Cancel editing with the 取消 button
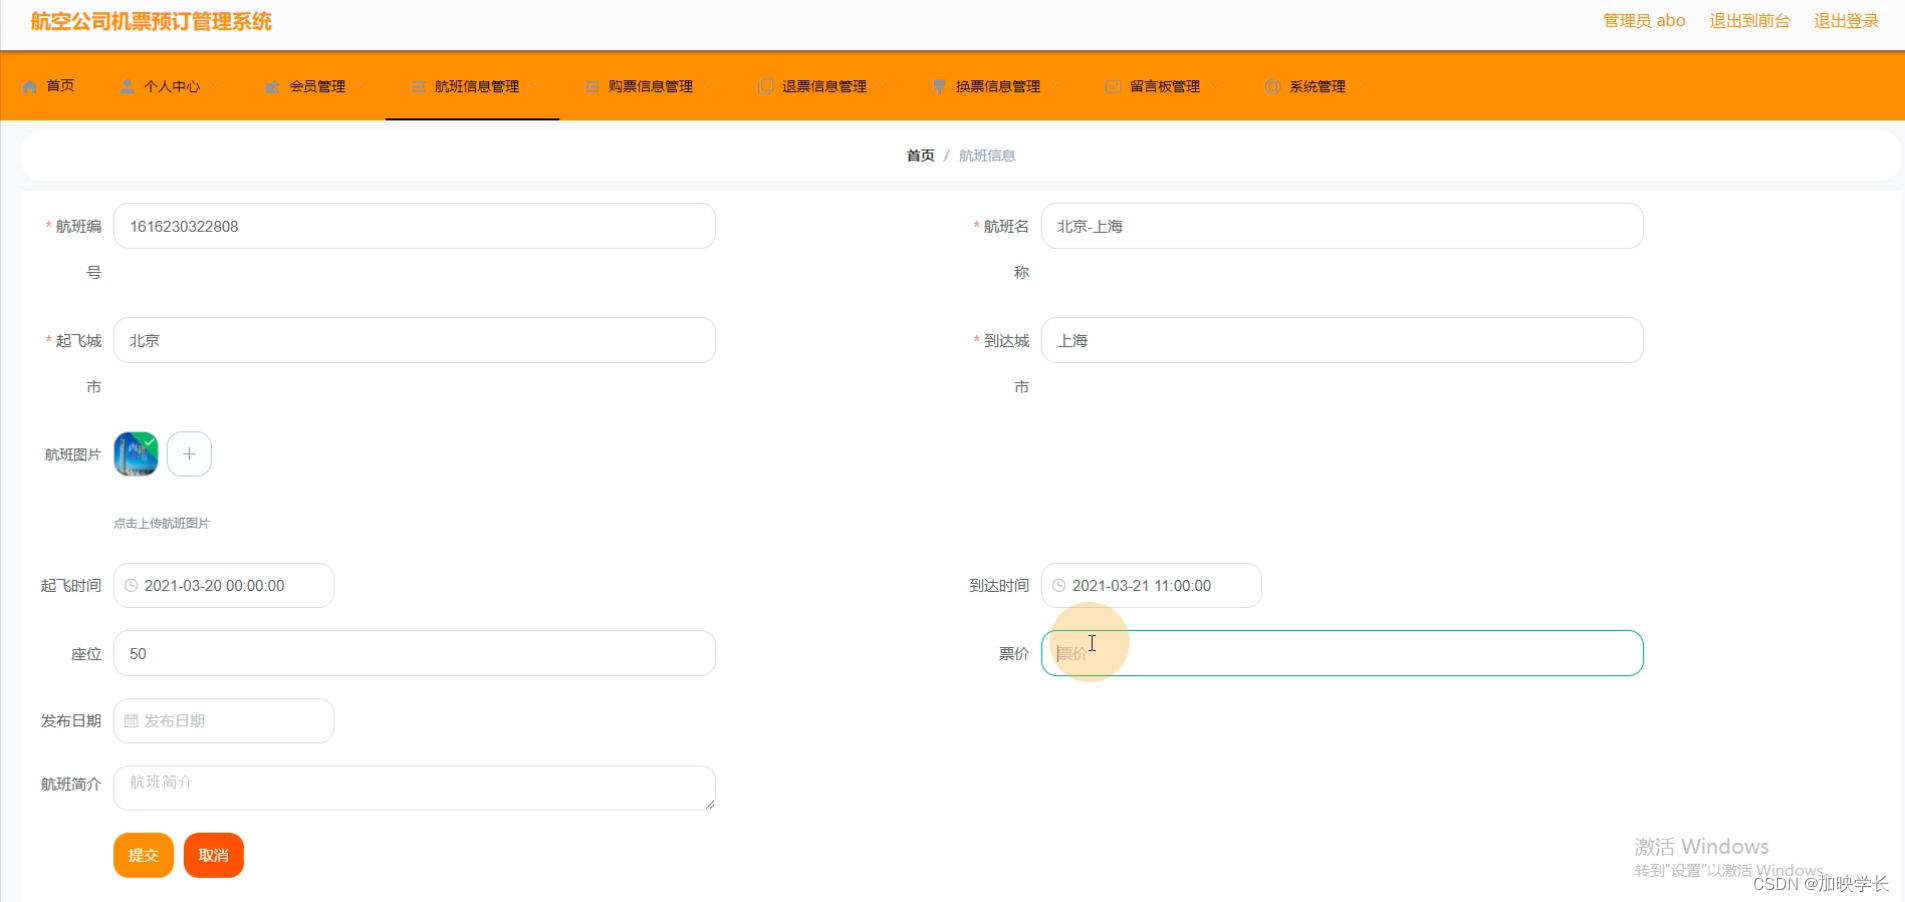The height and width of the screenshot is (902, 1905). [x=213, y=855]
